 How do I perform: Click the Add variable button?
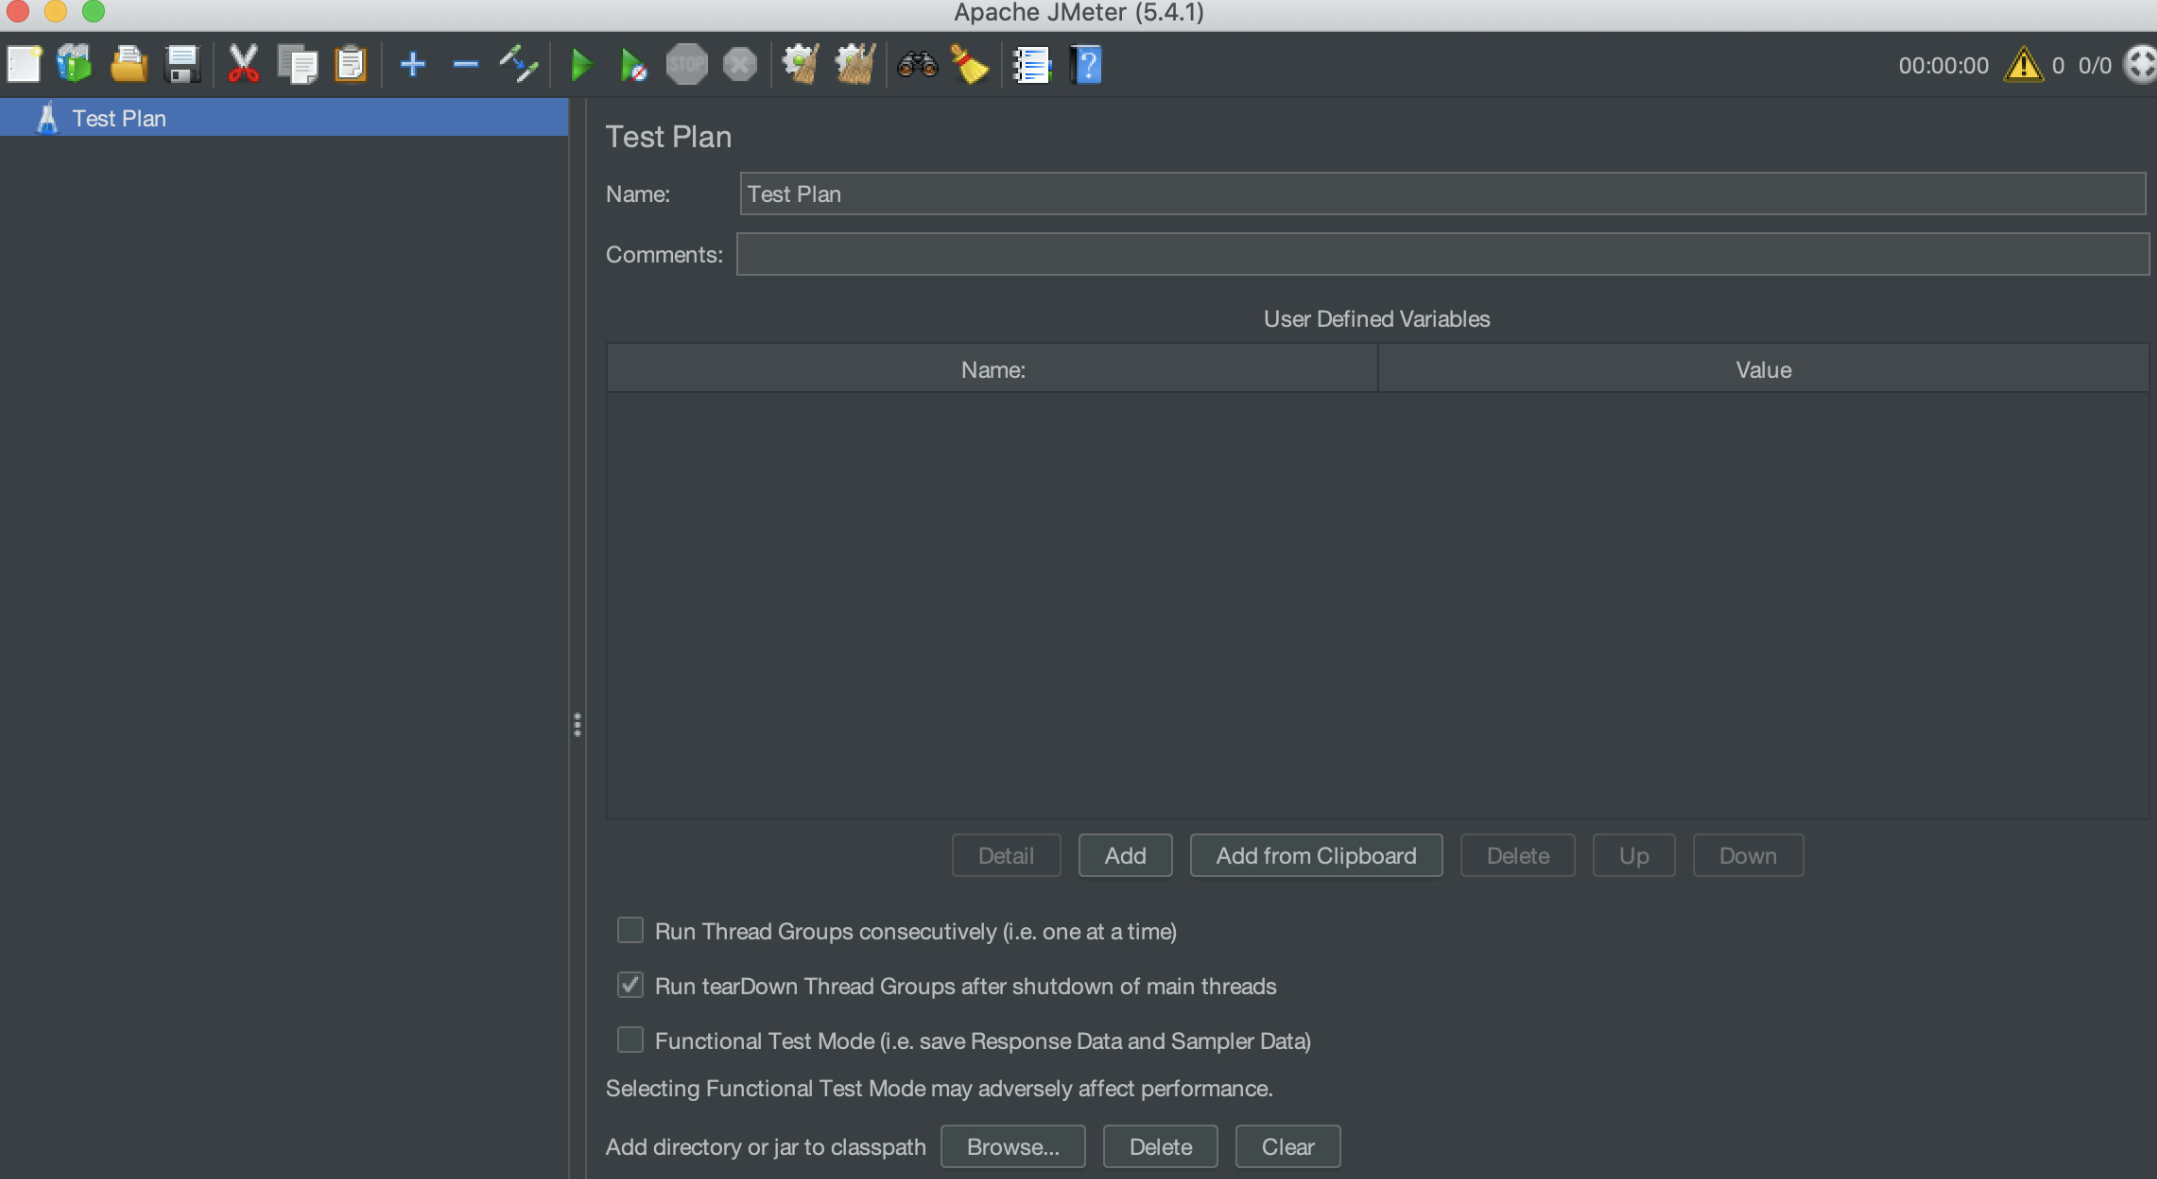(x=1124, y=856)
